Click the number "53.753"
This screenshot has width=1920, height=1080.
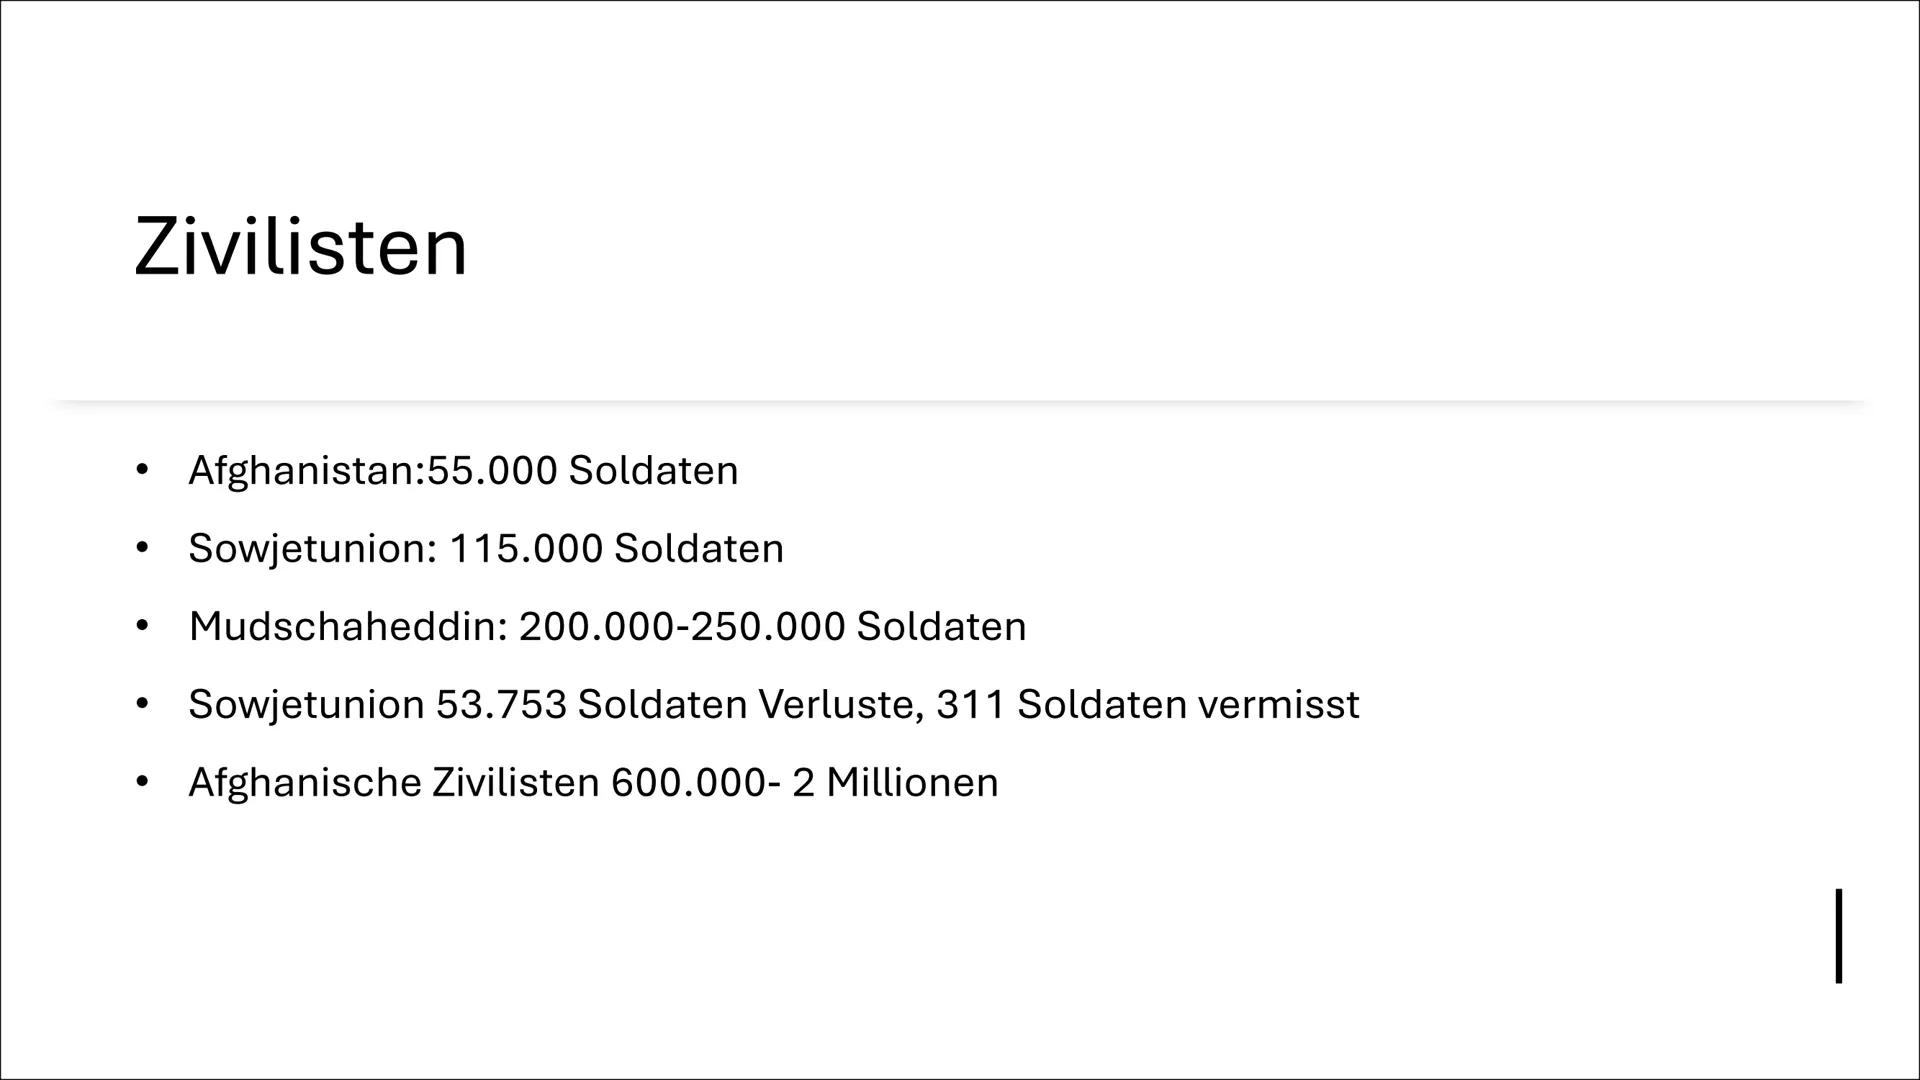(501, 705)
